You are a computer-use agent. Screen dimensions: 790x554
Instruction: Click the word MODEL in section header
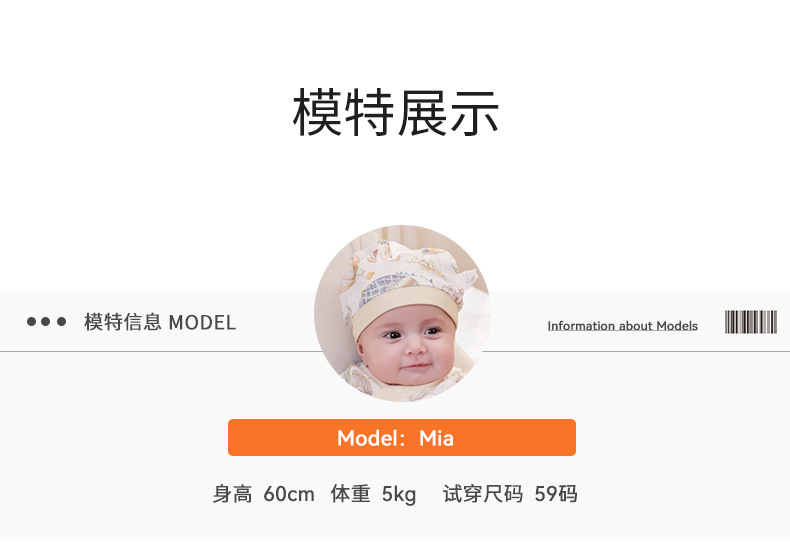click(202, 323)
